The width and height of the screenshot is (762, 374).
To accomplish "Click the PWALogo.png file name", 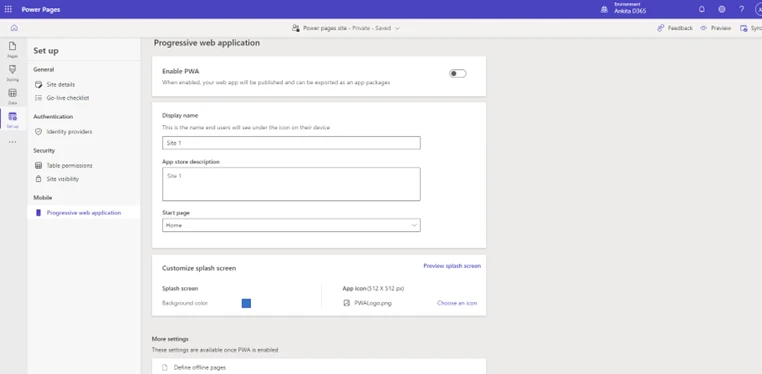I will point(373,303).
